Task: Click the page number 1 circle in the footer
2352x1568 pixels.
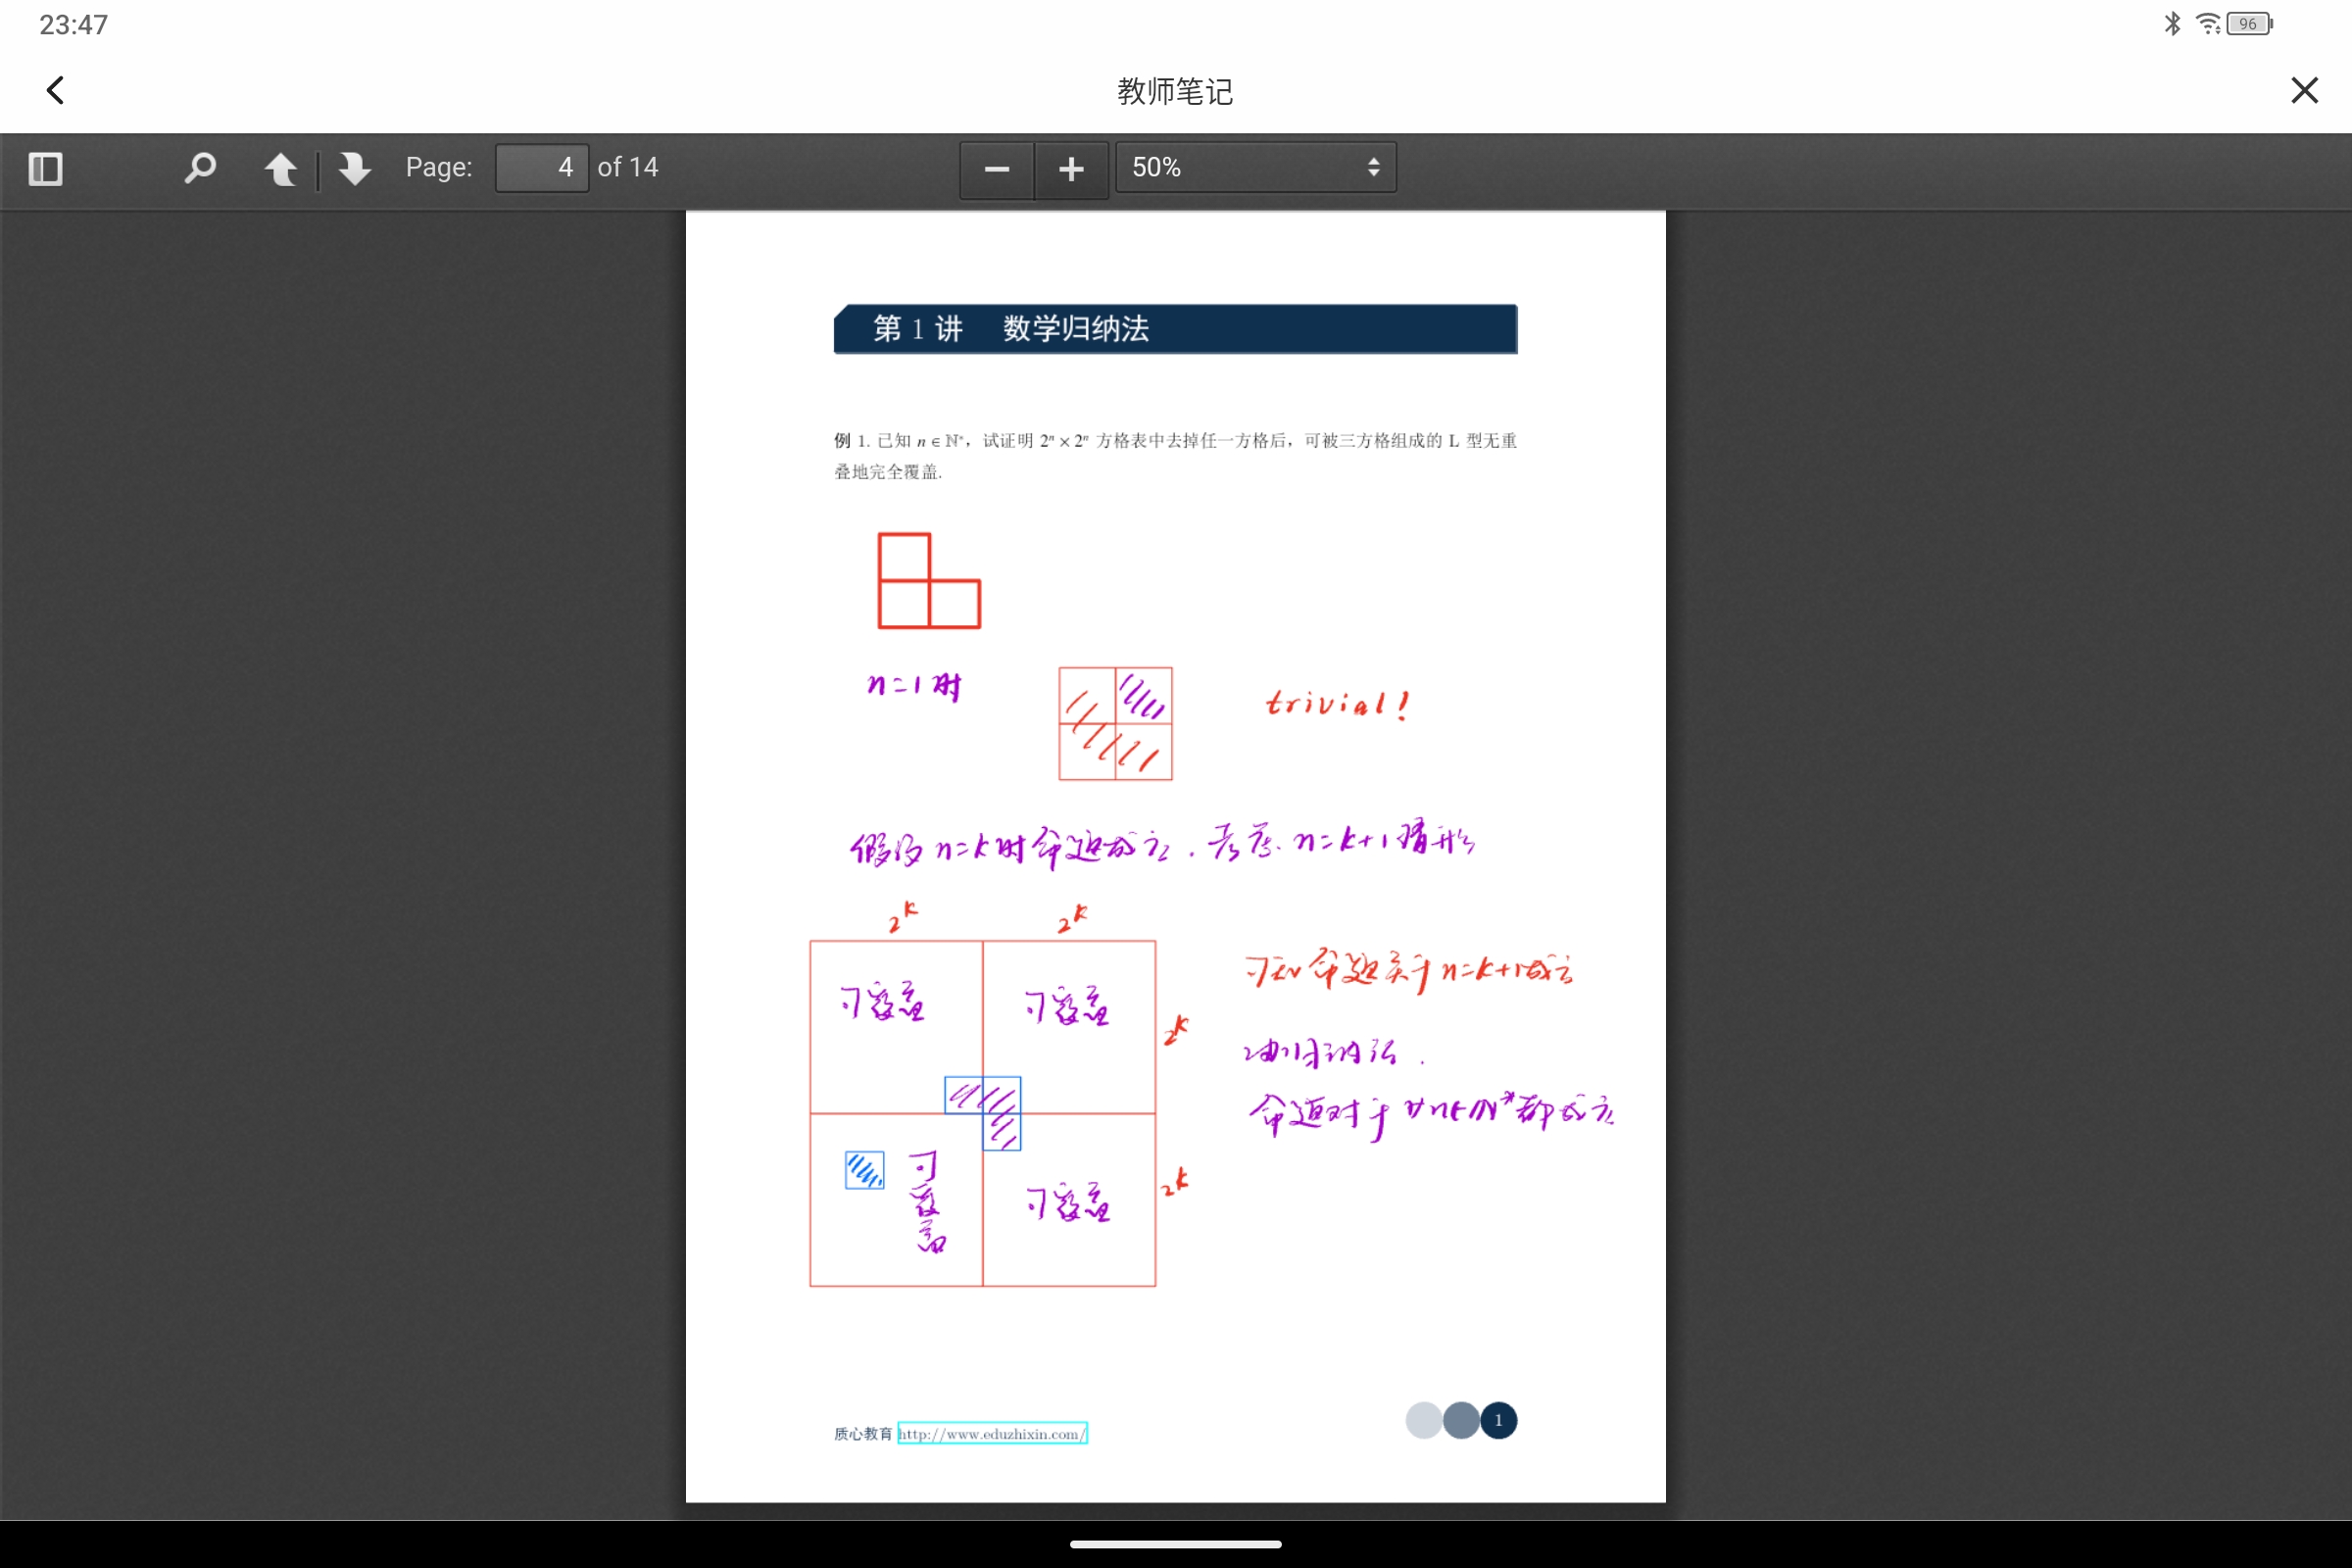Action: click(1498, 1420)
